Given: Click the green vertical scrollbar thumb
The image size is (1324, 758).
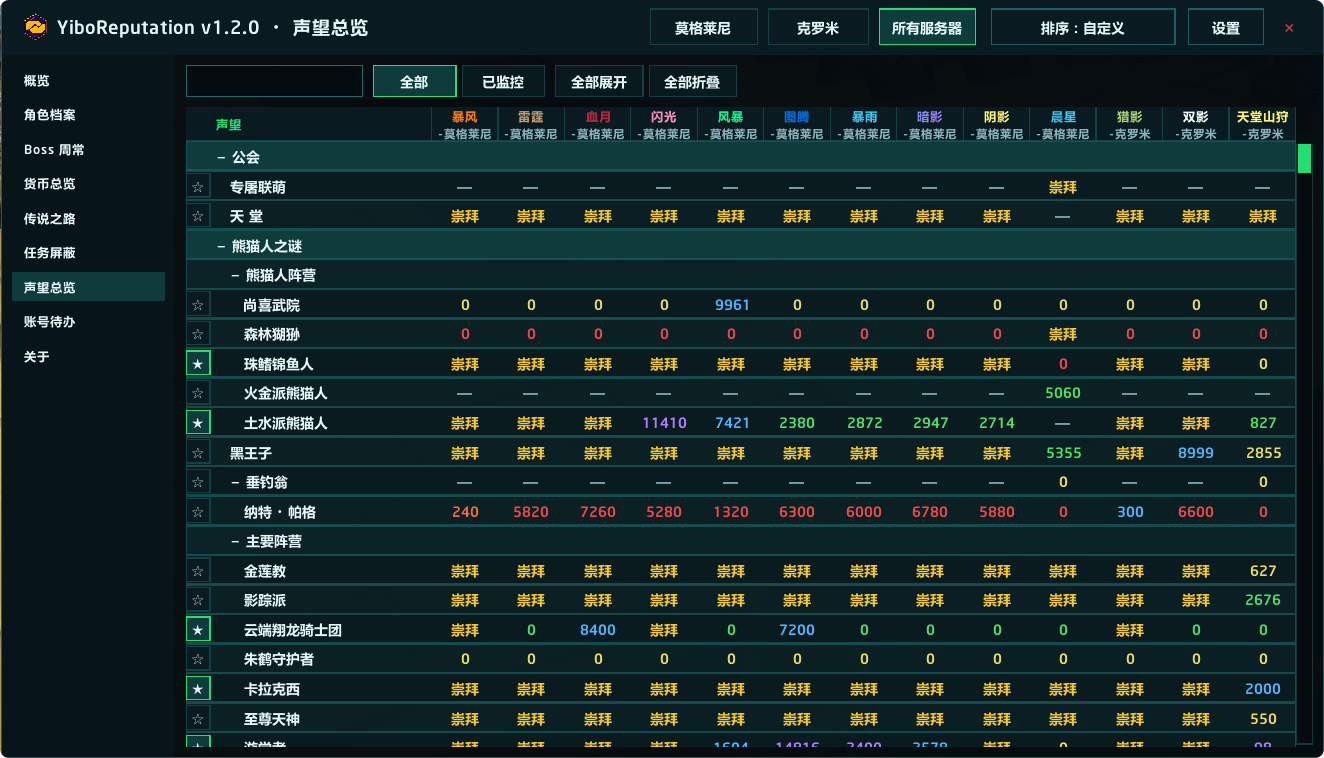Looking at the screenshot, I should (x=1304, y=158).
